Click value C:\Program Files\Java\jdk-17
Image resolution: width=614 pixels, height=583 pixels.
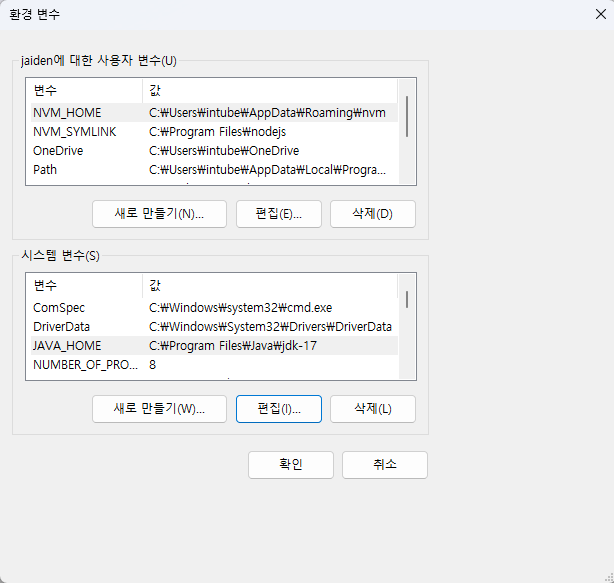[x=233, y=346]
